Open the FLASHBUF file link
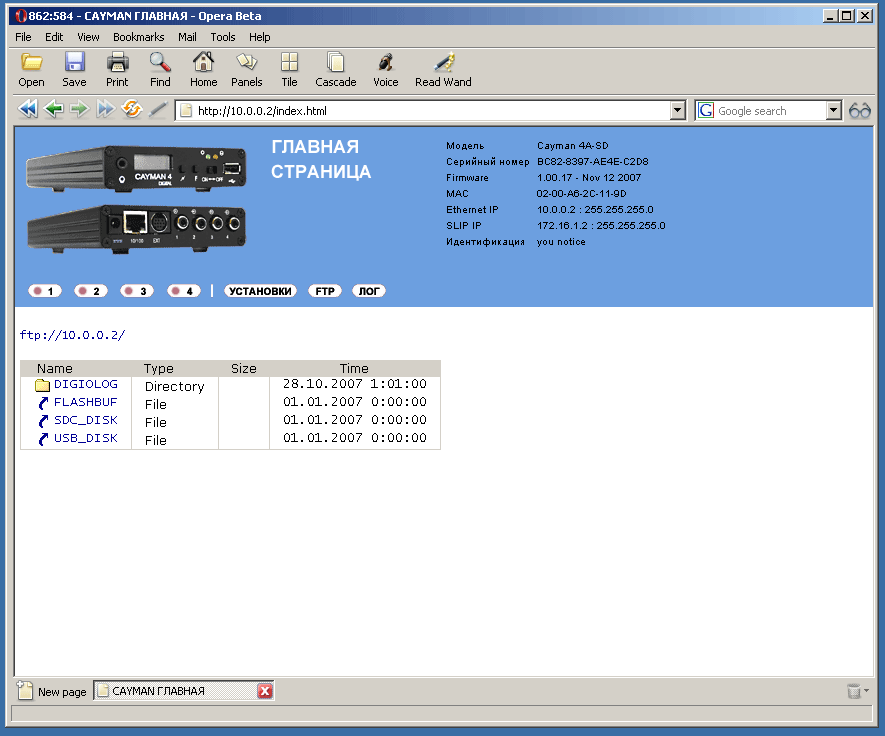Screen dimensions: 885x736 pyautogui.click(x=85, y=402)
